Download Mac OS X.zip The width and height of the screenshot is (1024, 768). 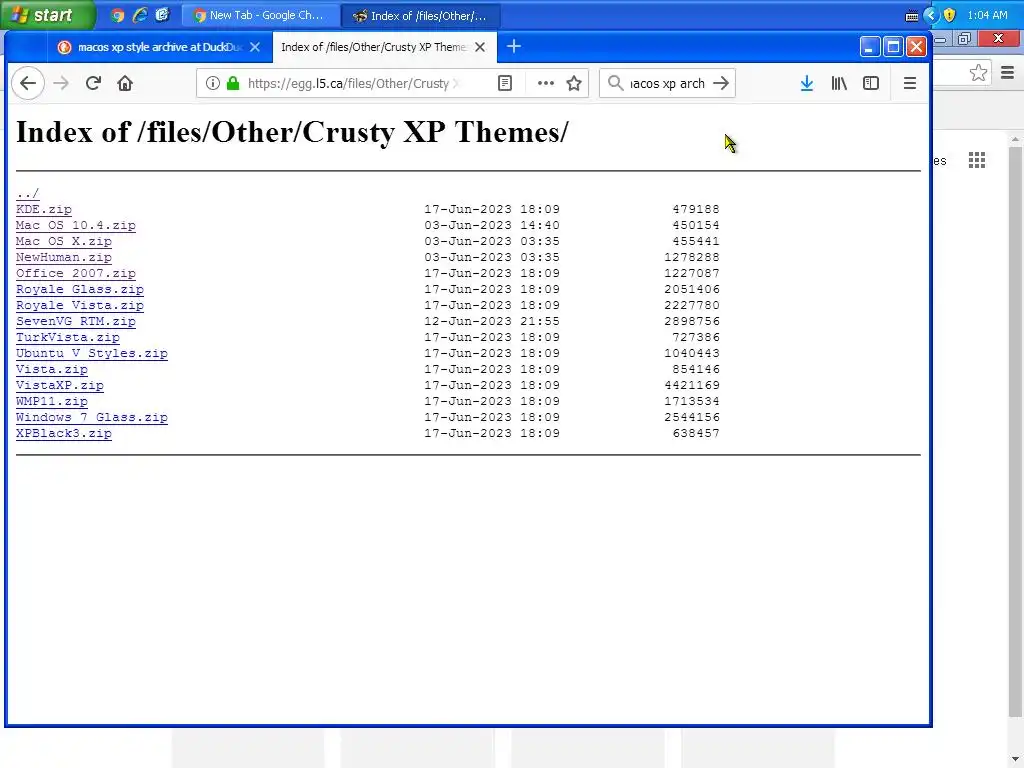coord(64,241)
